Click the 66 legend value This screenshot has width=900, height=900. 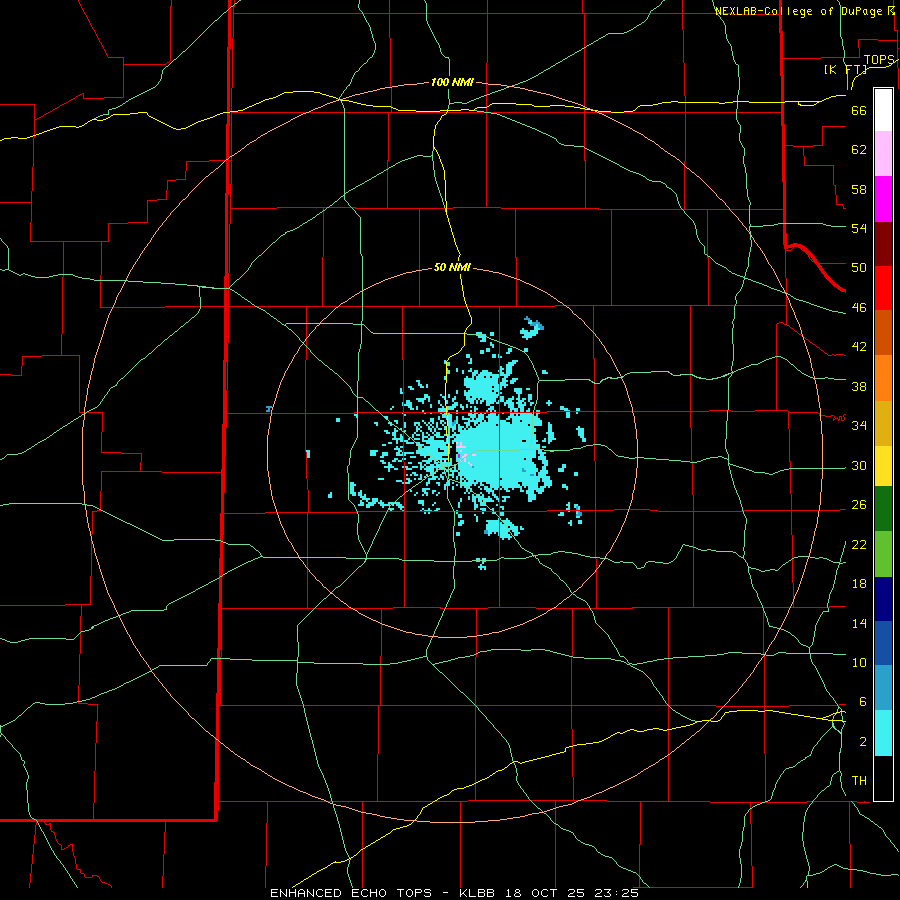coord(859,111)
